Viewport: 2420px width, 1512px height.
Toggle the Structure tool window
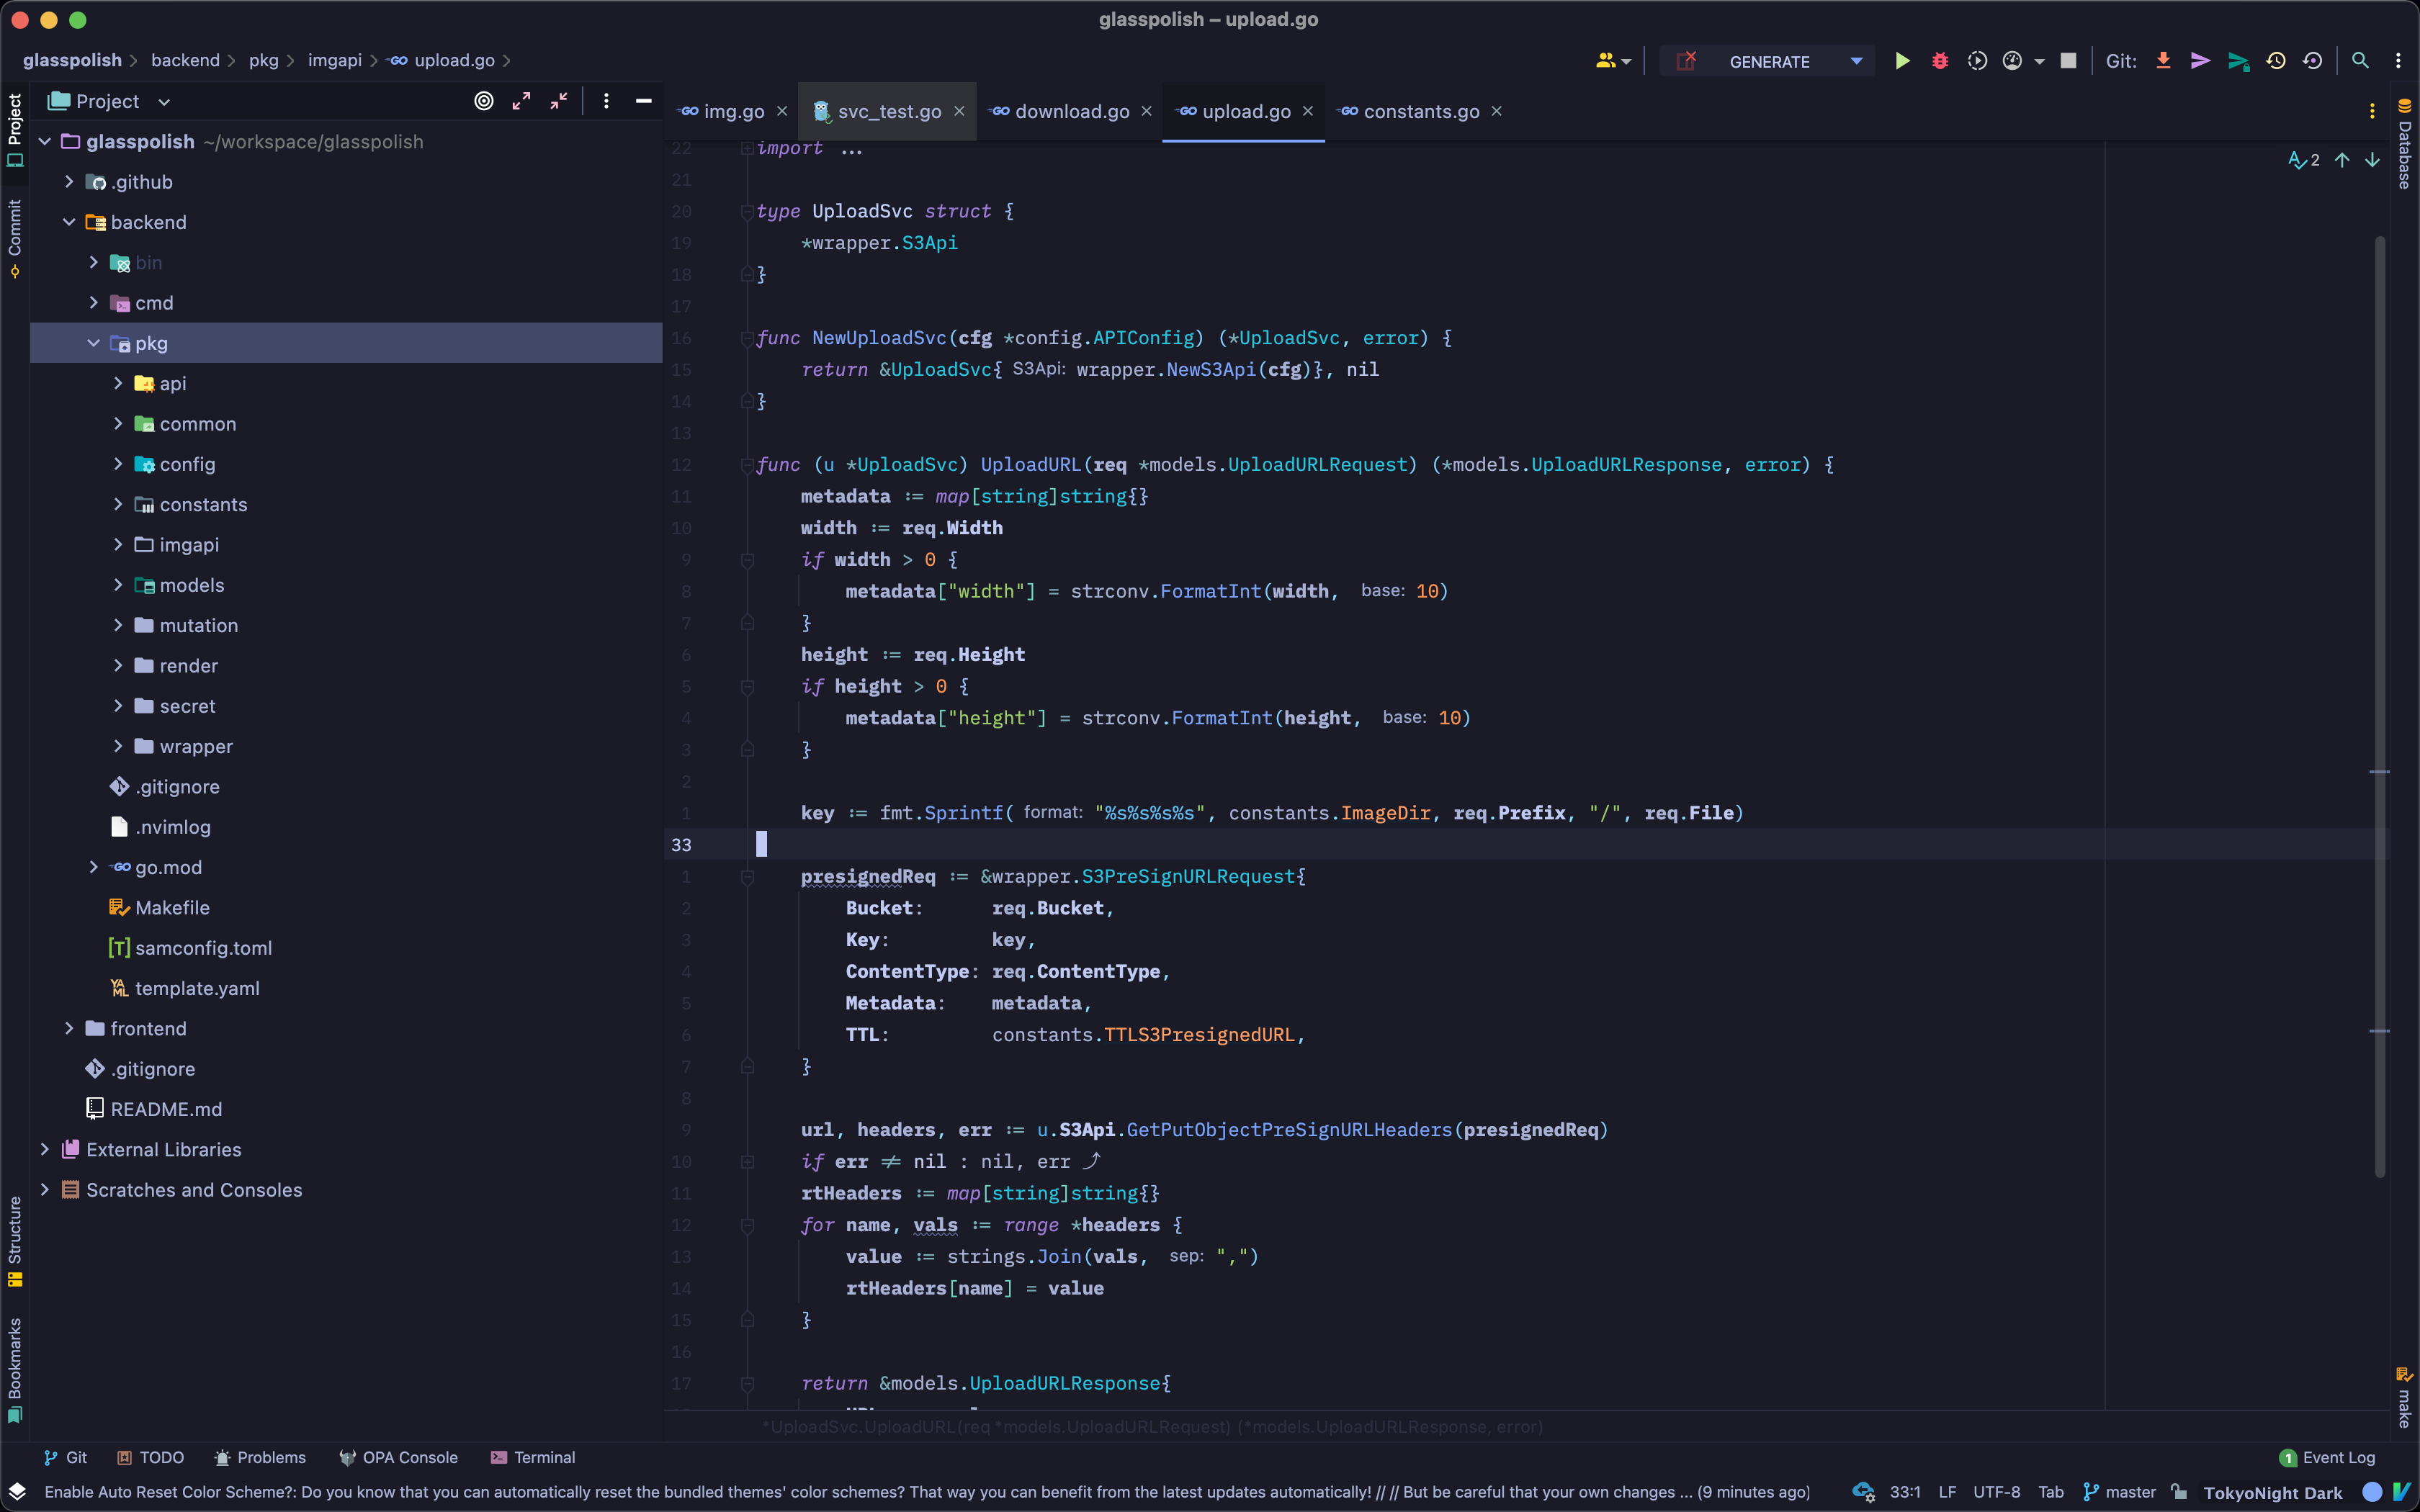[15, 1240]
